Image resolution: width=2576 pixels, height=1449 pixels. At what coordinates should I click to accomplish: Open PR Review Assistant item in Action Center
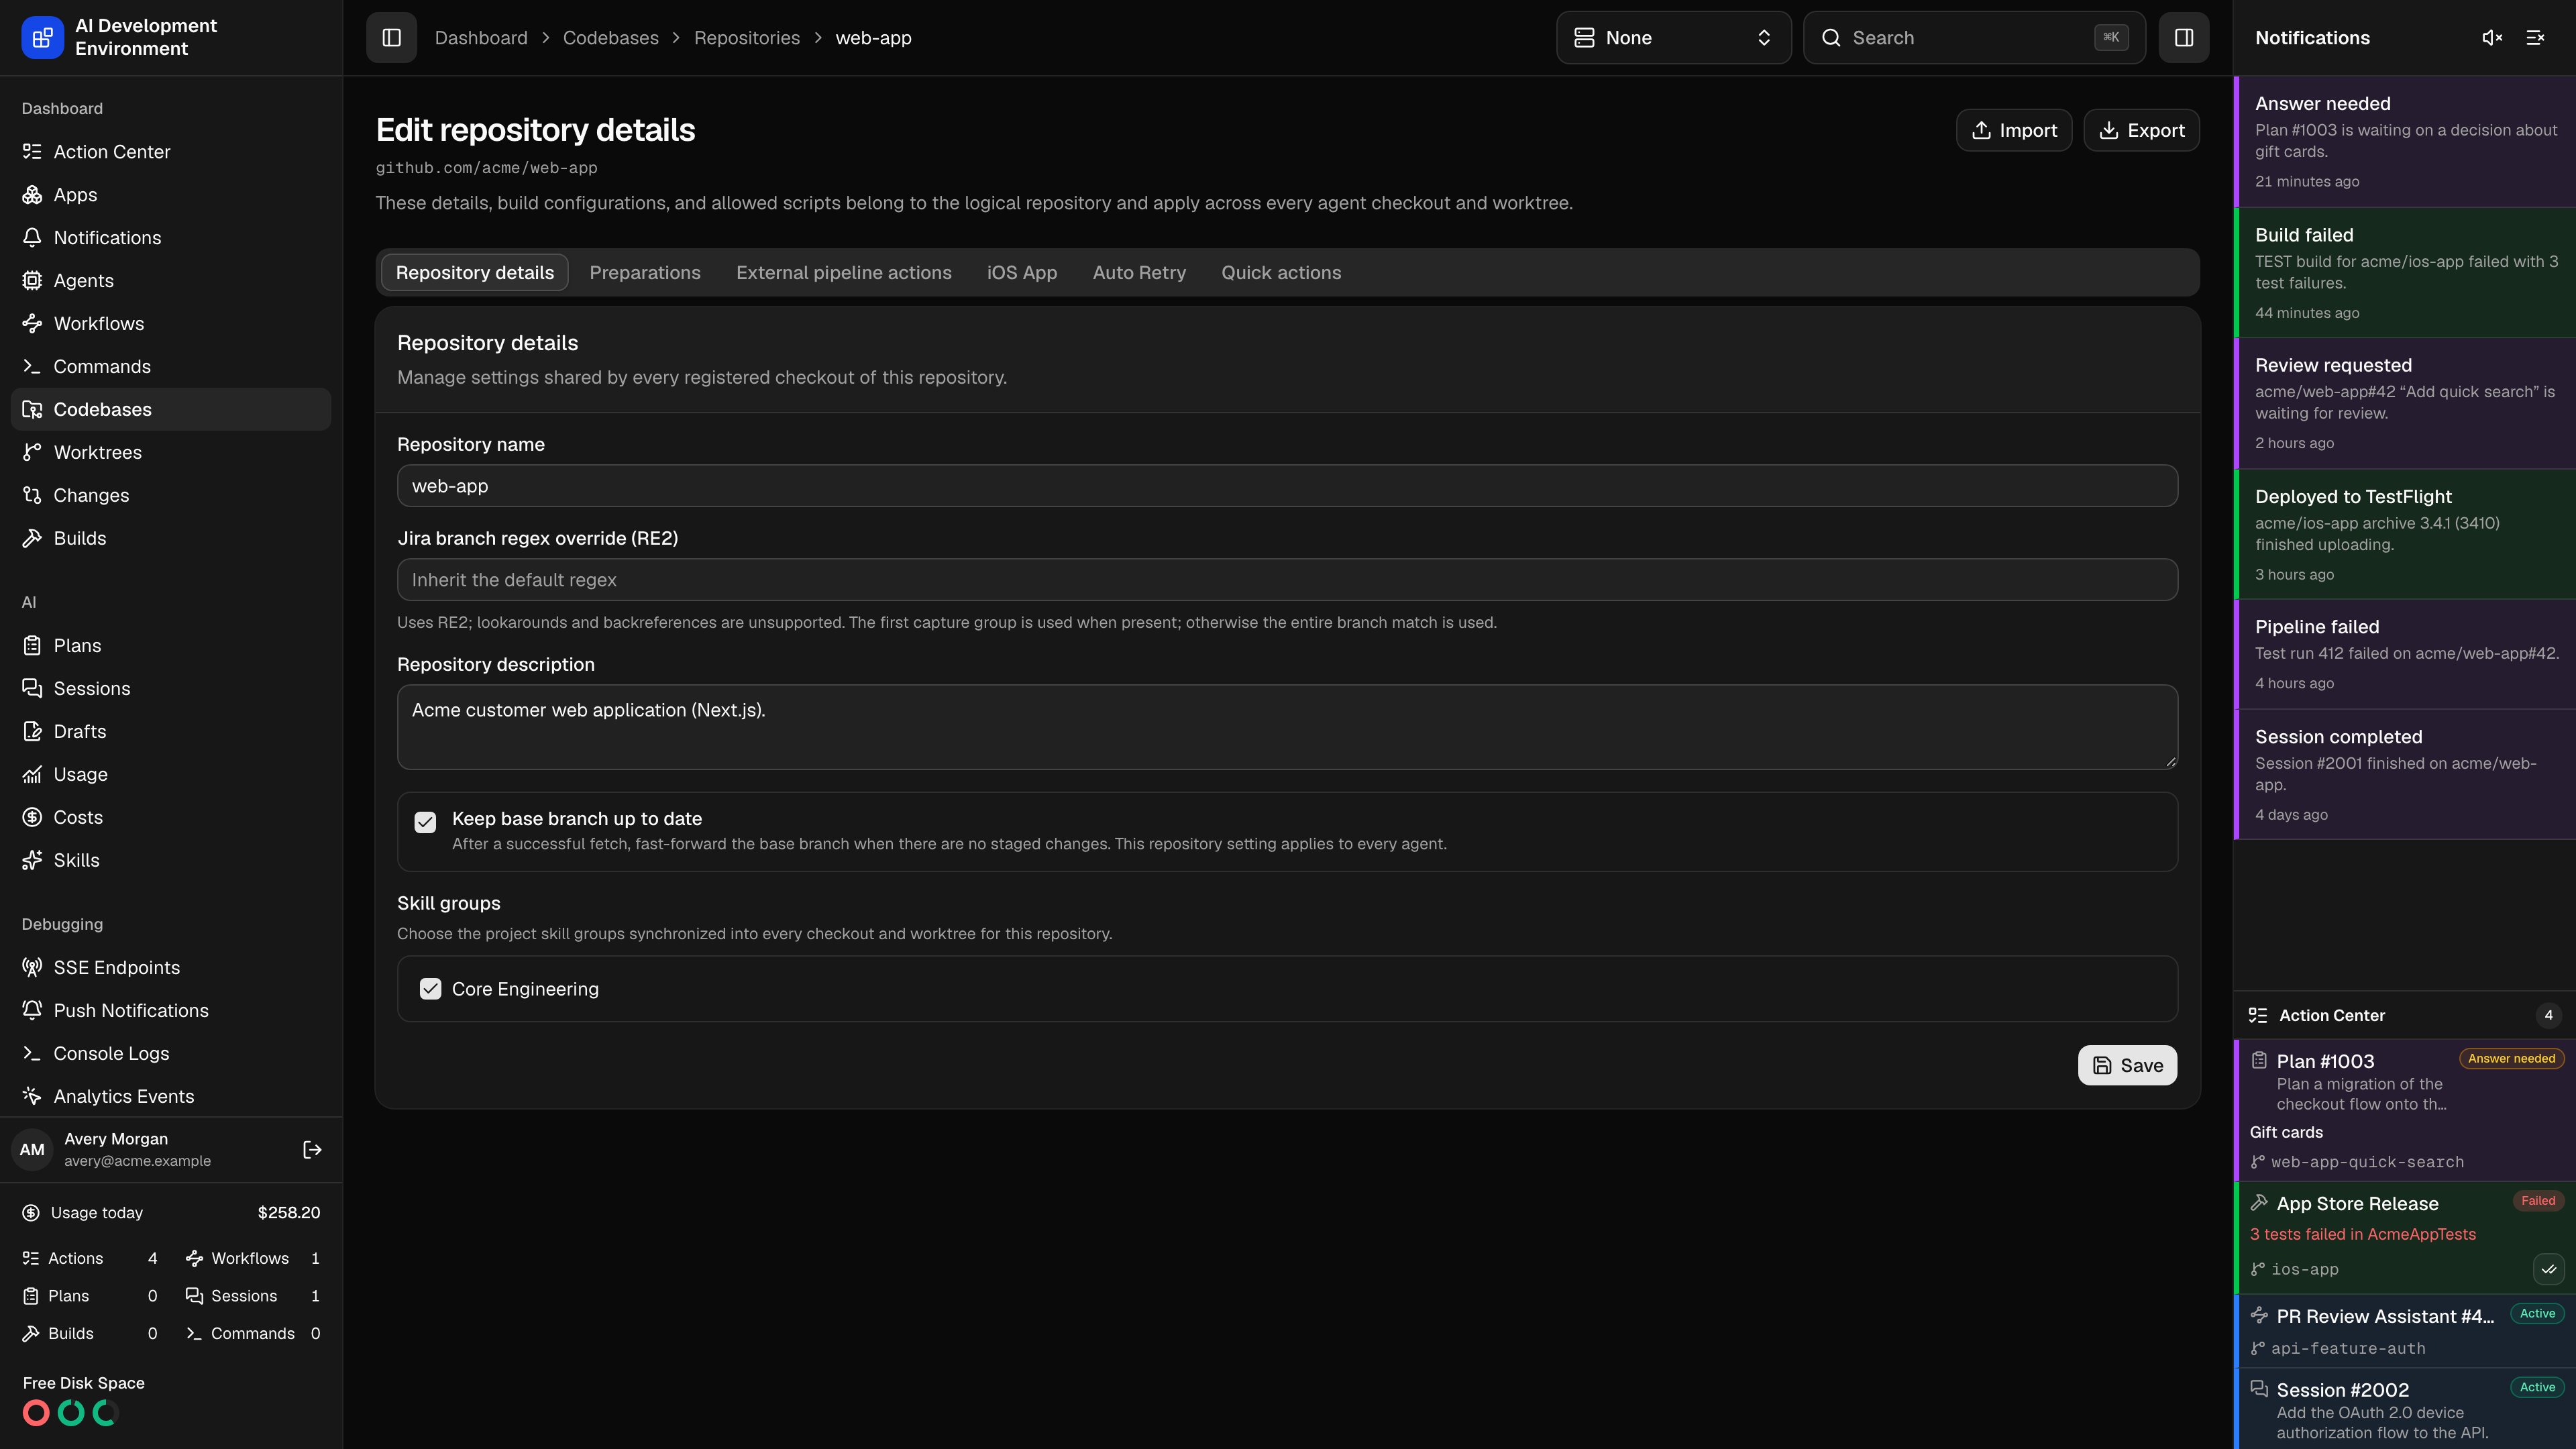coord(2405,1331)
